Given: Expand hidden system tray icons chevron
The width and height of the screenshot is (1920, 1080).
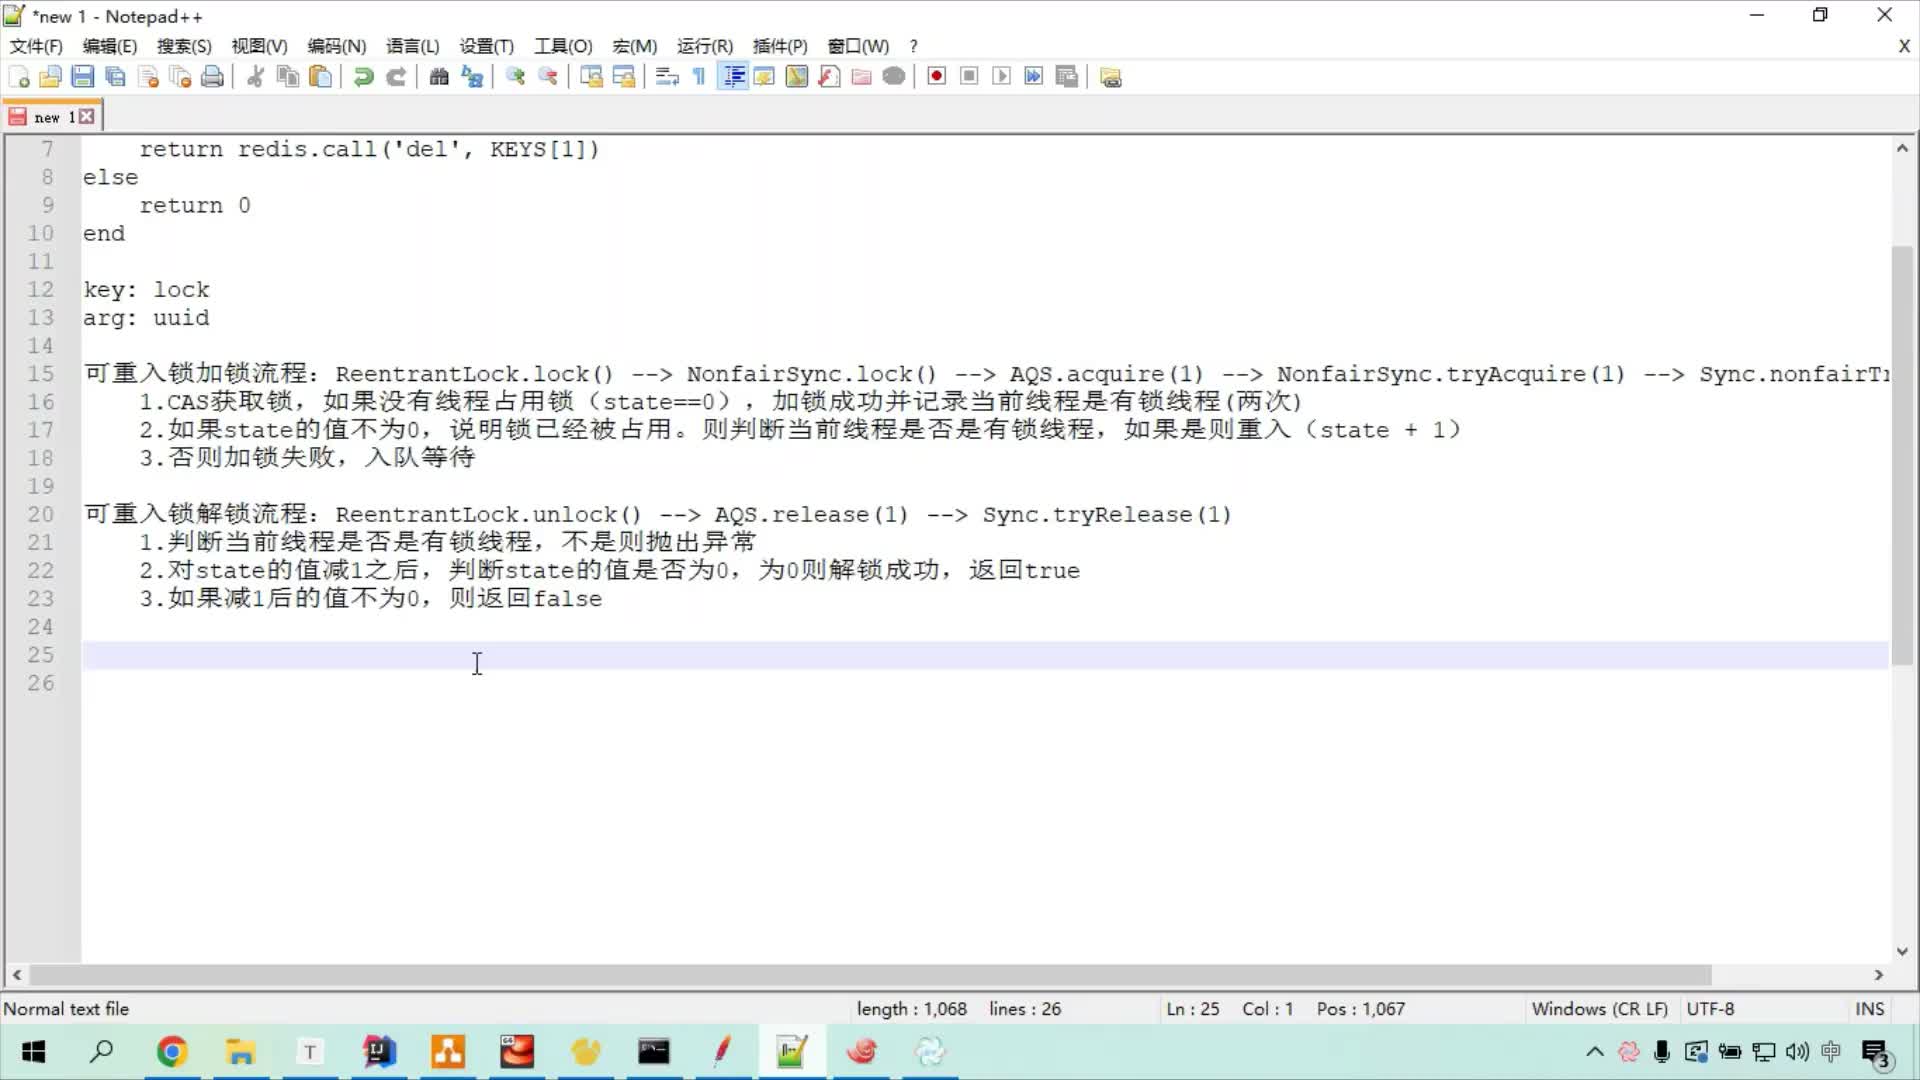Looking at the screenshot, I should [x=1595, y=1052].
